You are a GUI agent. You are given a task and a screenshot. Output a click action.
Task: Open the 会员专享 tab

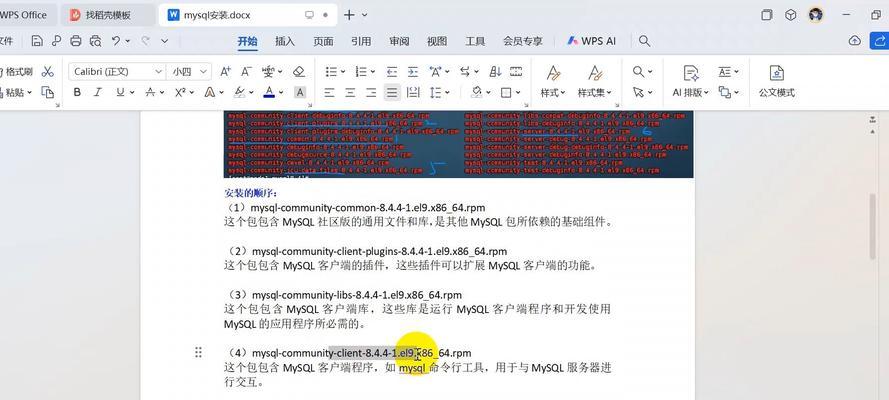(523, 41)
